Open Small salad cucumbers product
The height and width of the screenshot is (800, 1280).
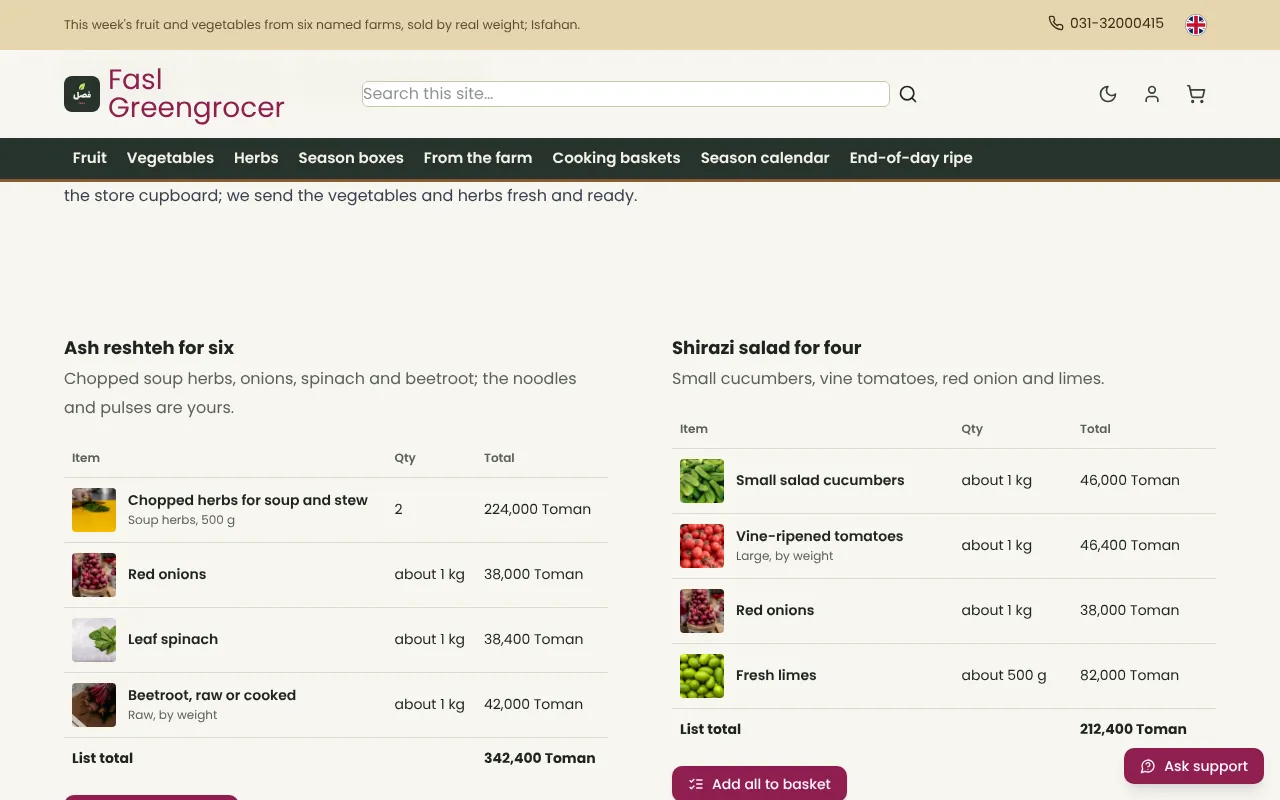(x=820, y=480)
